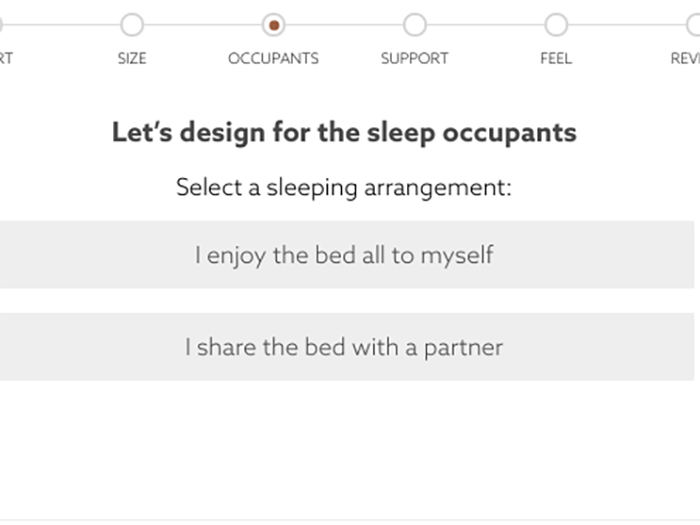Click the OCCUPANTS step label
The image size is (700, 525).
273,58
